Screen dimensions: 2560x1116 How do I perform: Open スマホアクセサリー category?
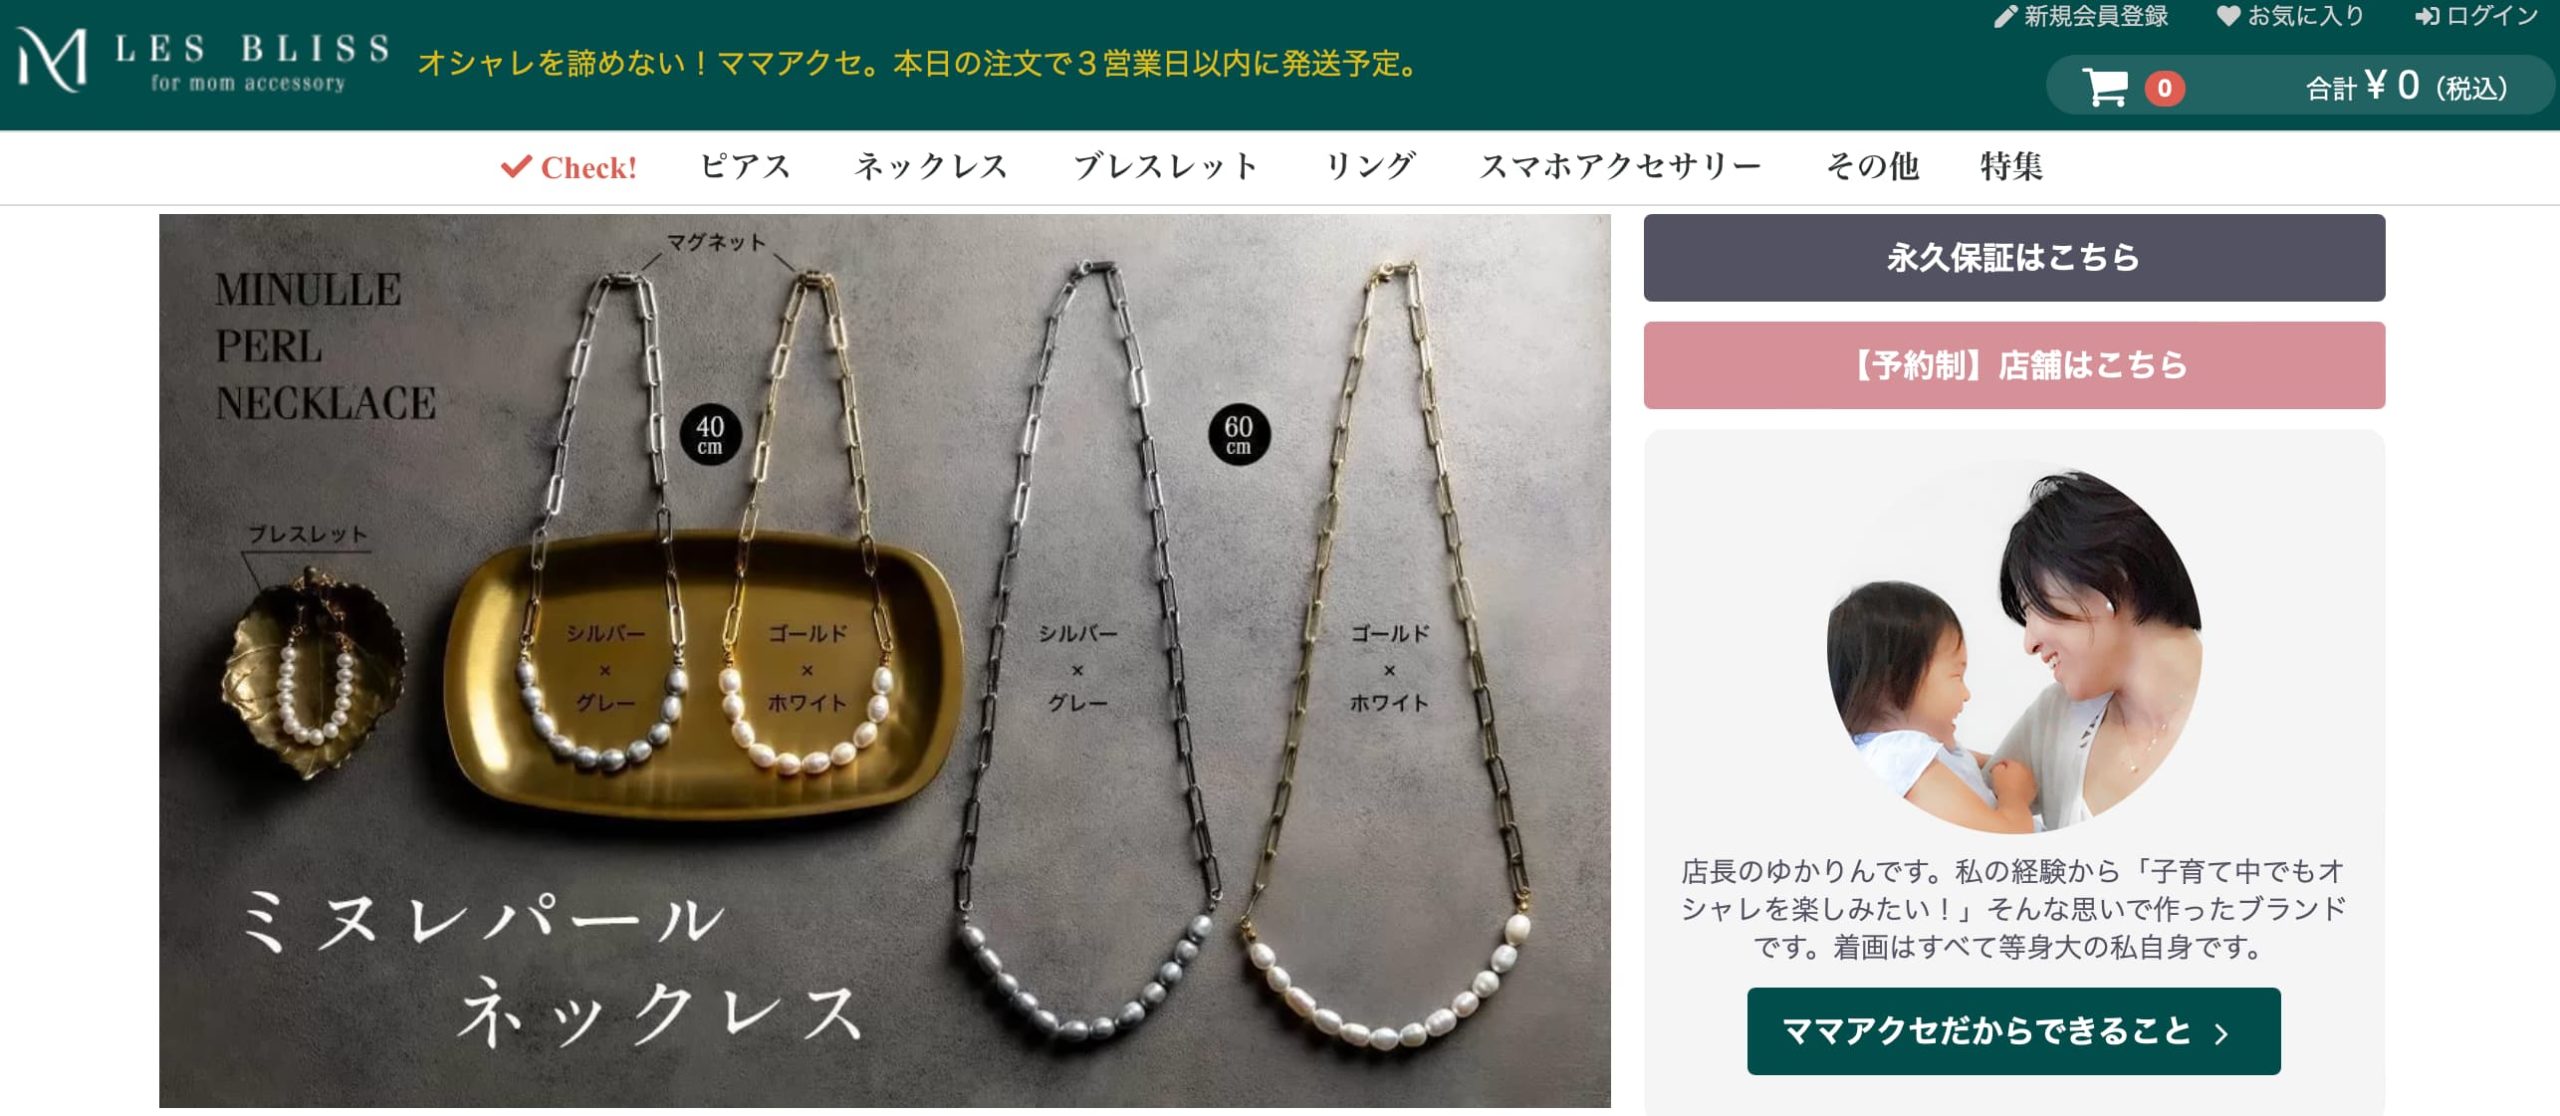pos(1621,166)
